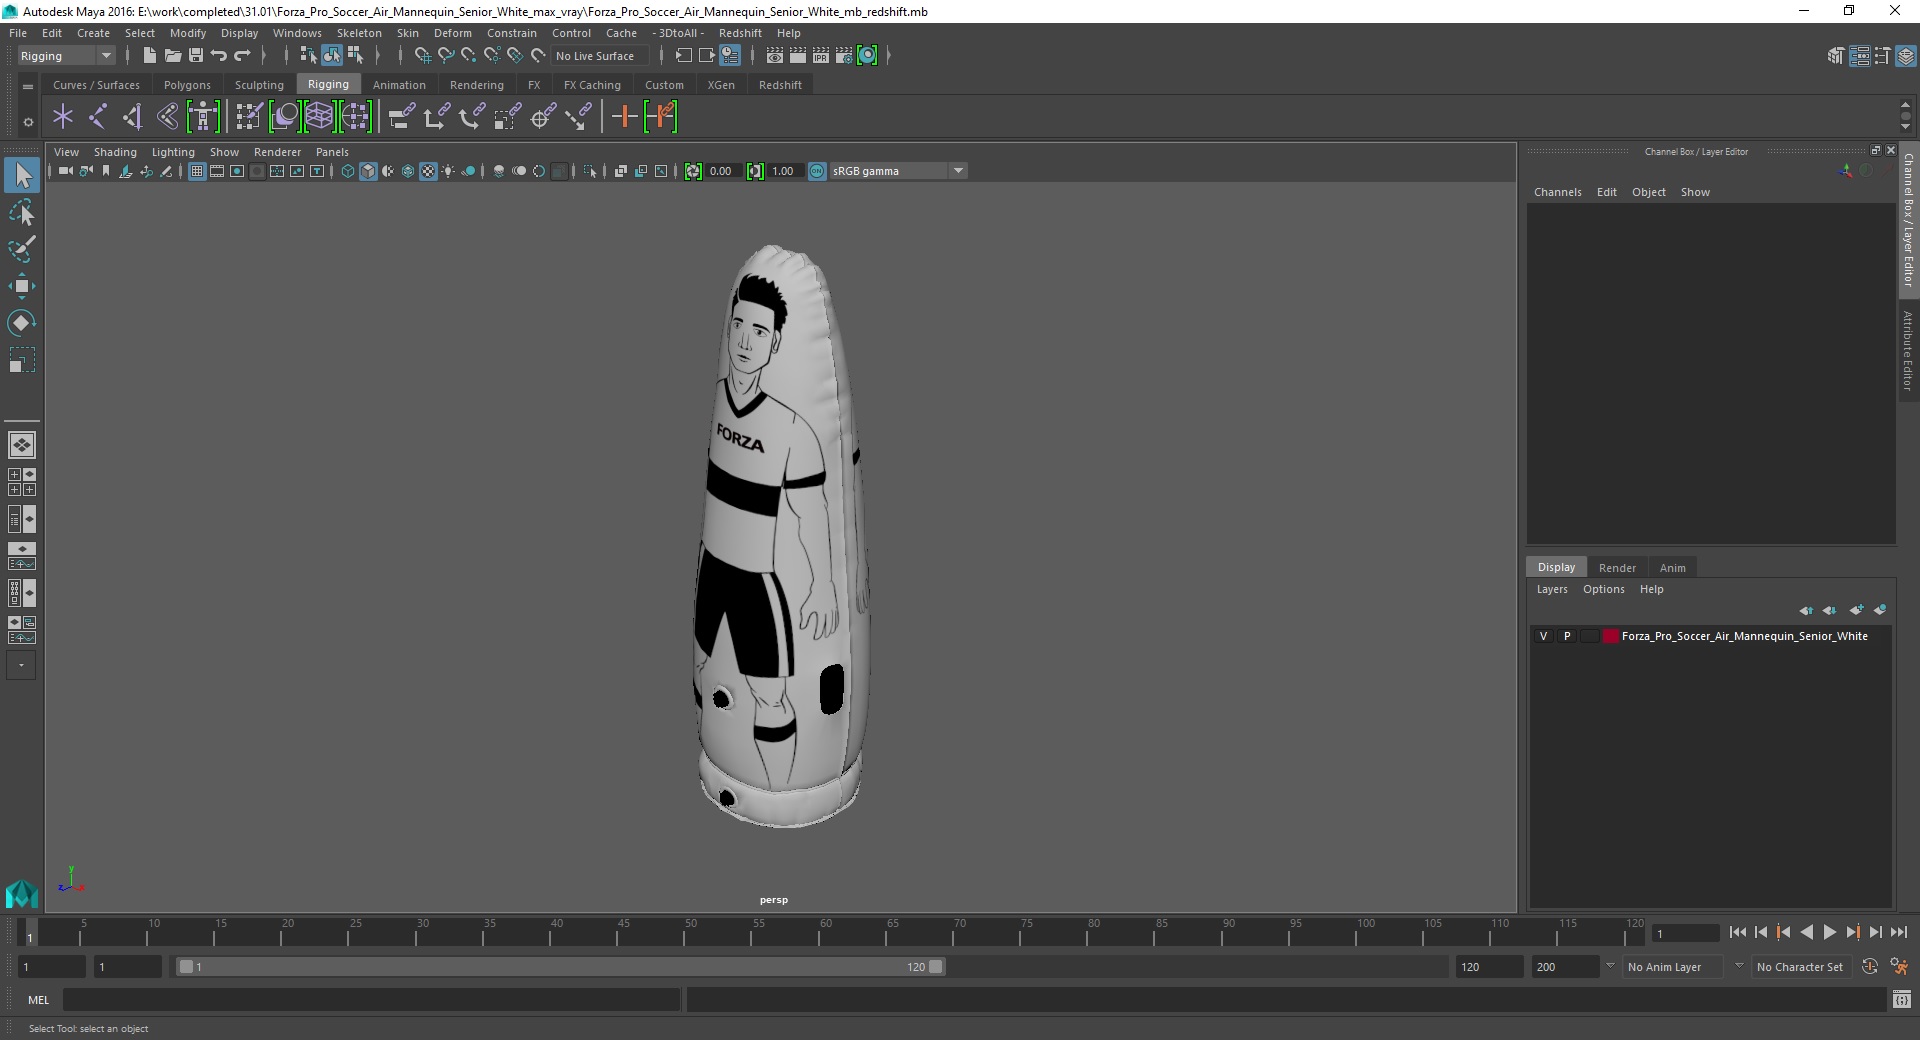Toggle use all lights in viewport

click(448, 171)
